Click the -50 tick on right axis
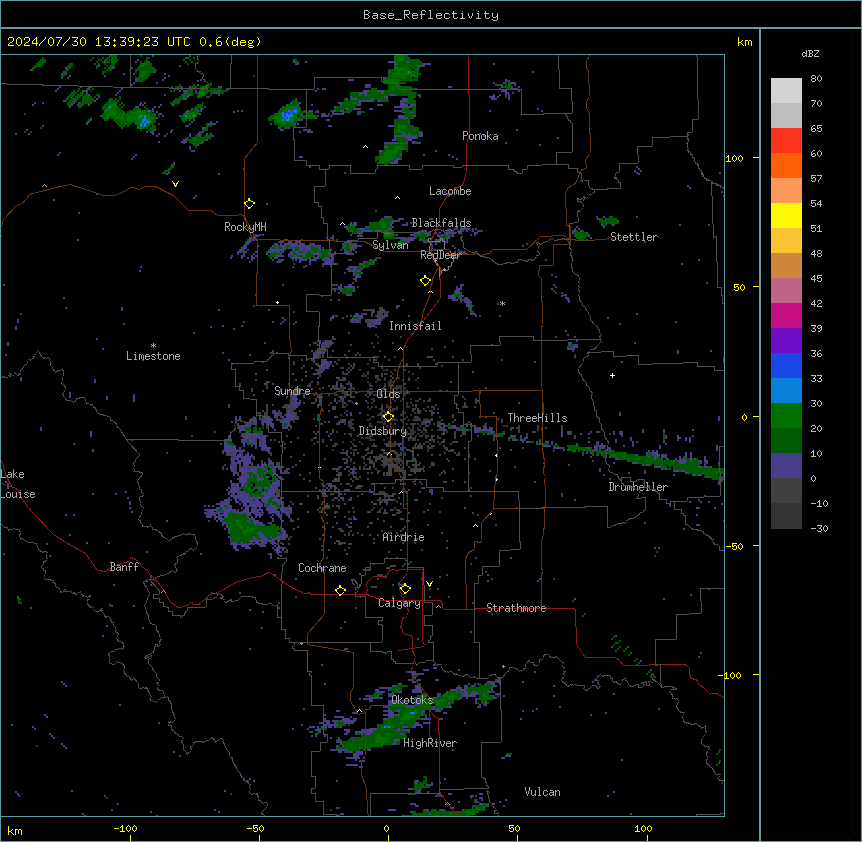Viewport: 862px width, 842px height. [x=734, y=546]
